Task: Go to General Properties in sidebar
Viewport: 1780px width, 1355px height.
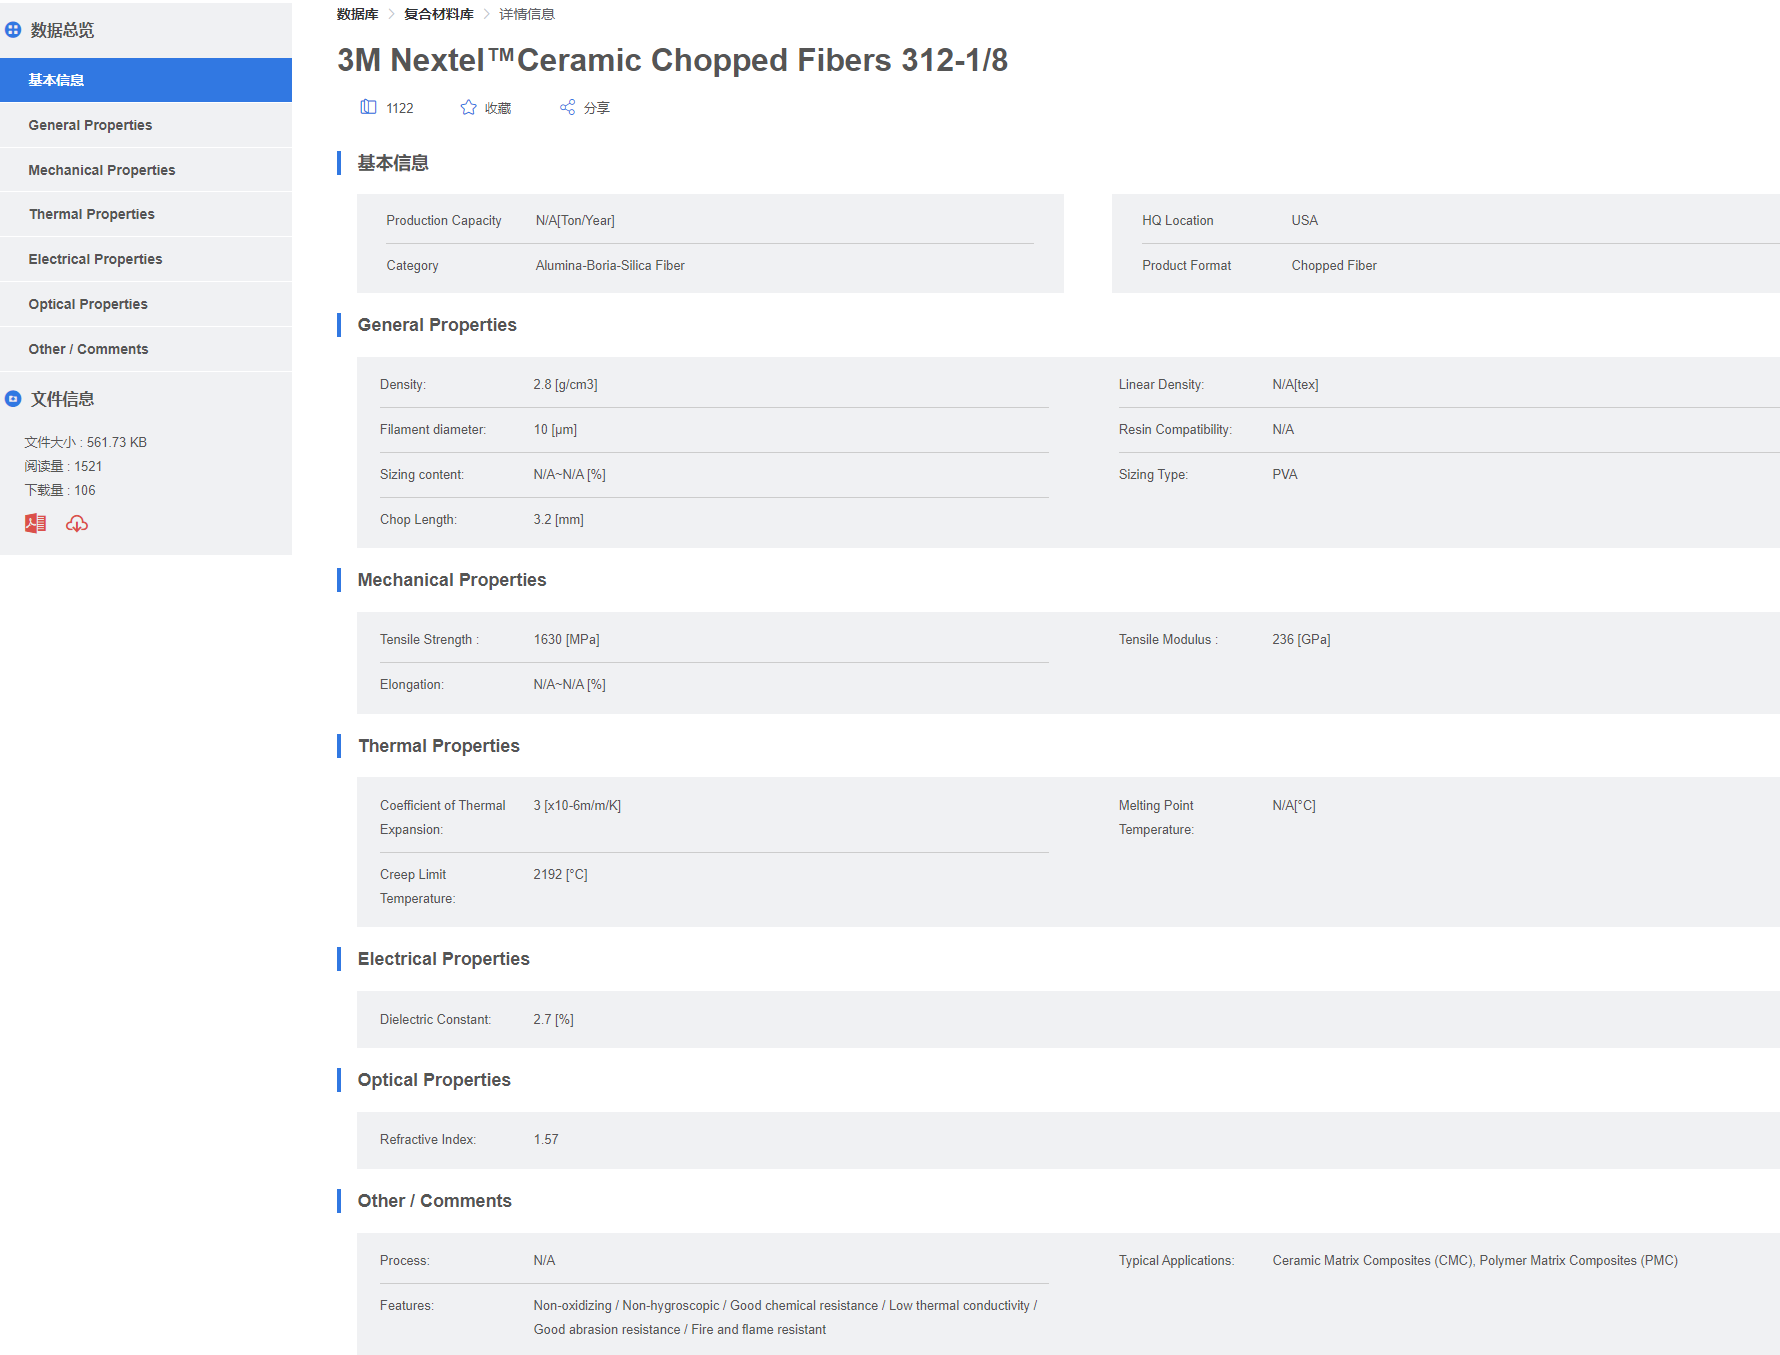Action: (x=146, y=125)
